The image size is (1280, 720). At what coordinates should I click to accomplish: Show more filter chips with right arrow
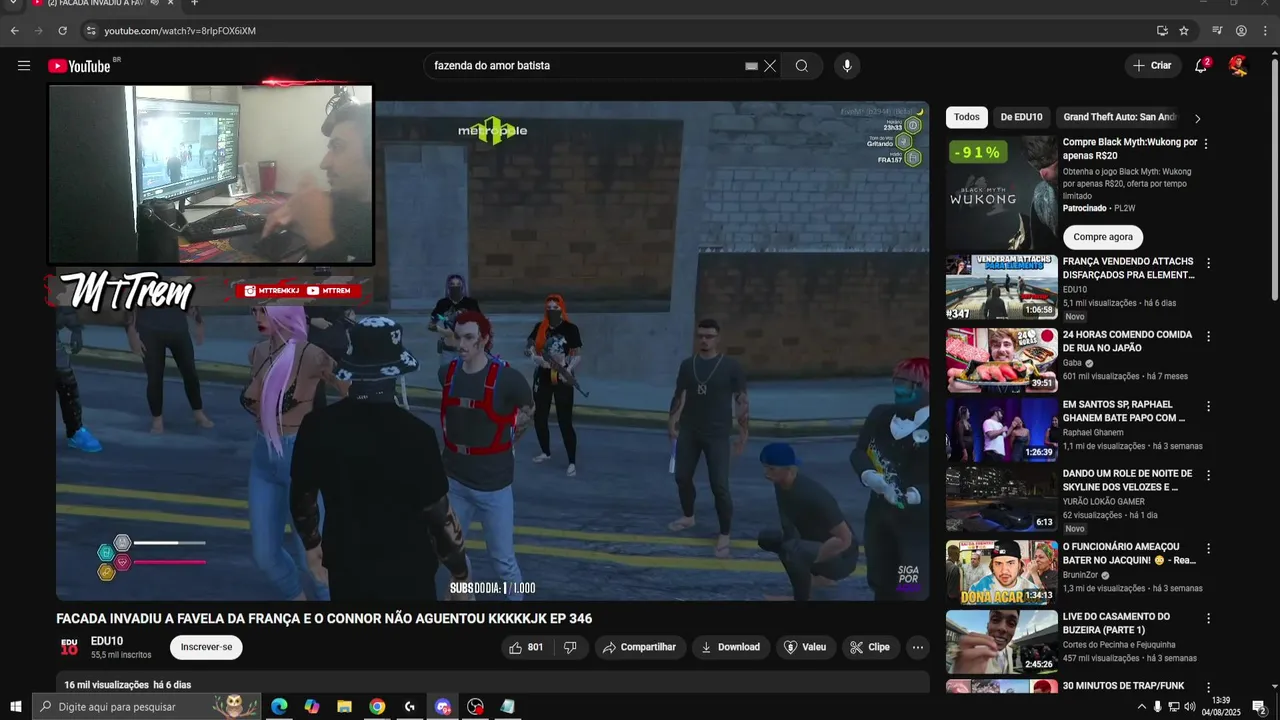1197,118
